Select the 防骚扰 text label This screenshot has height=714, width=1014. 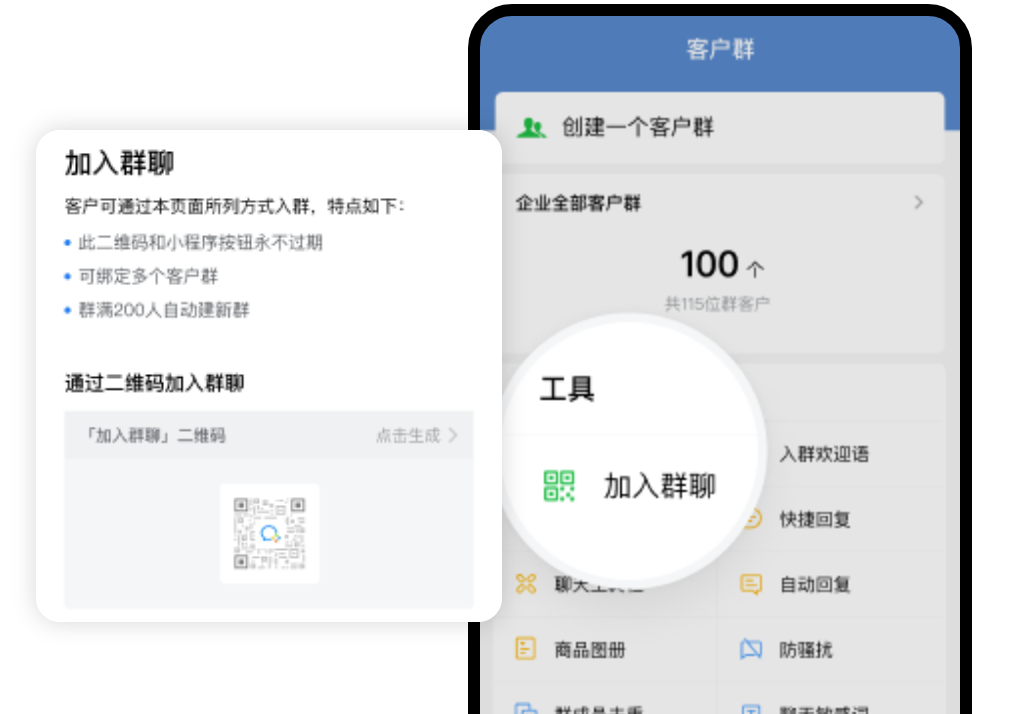[x=805, y=650]
